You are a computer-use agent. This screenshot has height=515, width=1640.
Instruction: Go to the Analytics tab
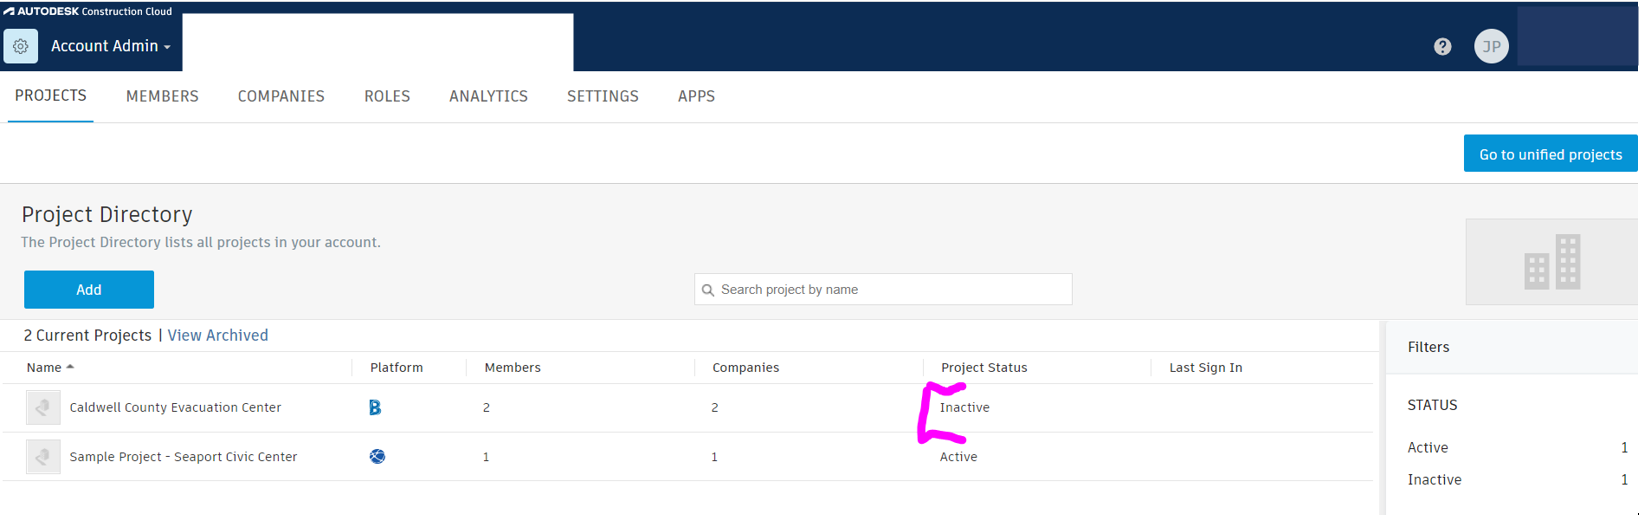[x=488, y=96]
